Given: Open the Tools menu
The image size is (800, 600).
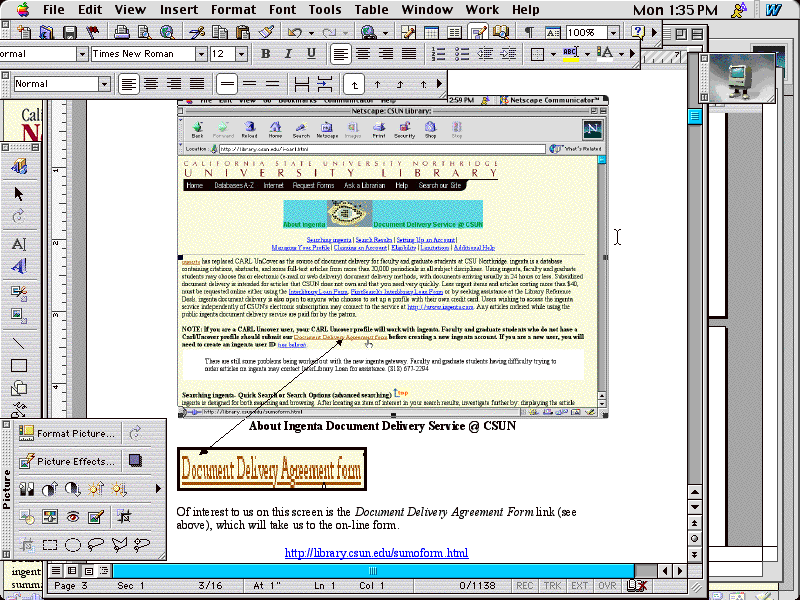Looking at the screenshot, I should pos(324,10).
